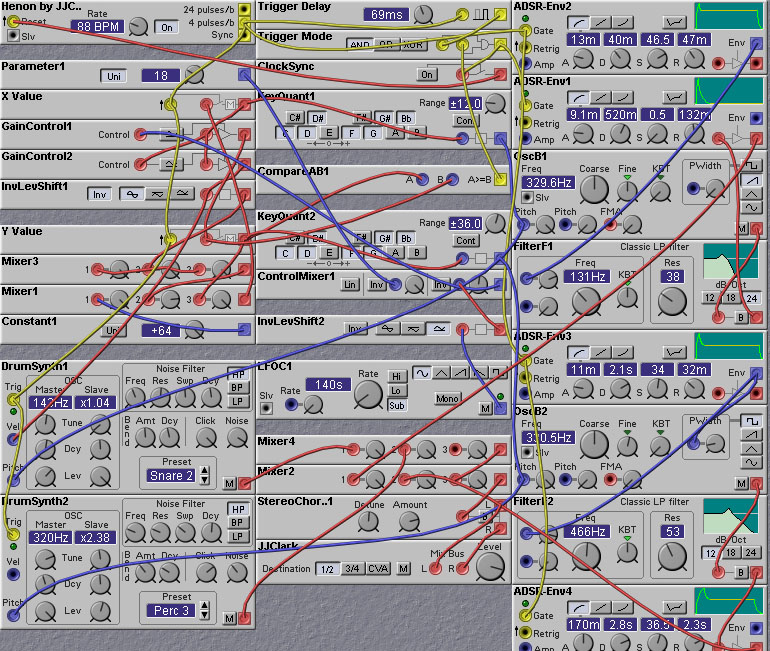
Task: Select XOR in Trigger Mode
Action: [x=410, y=45]
